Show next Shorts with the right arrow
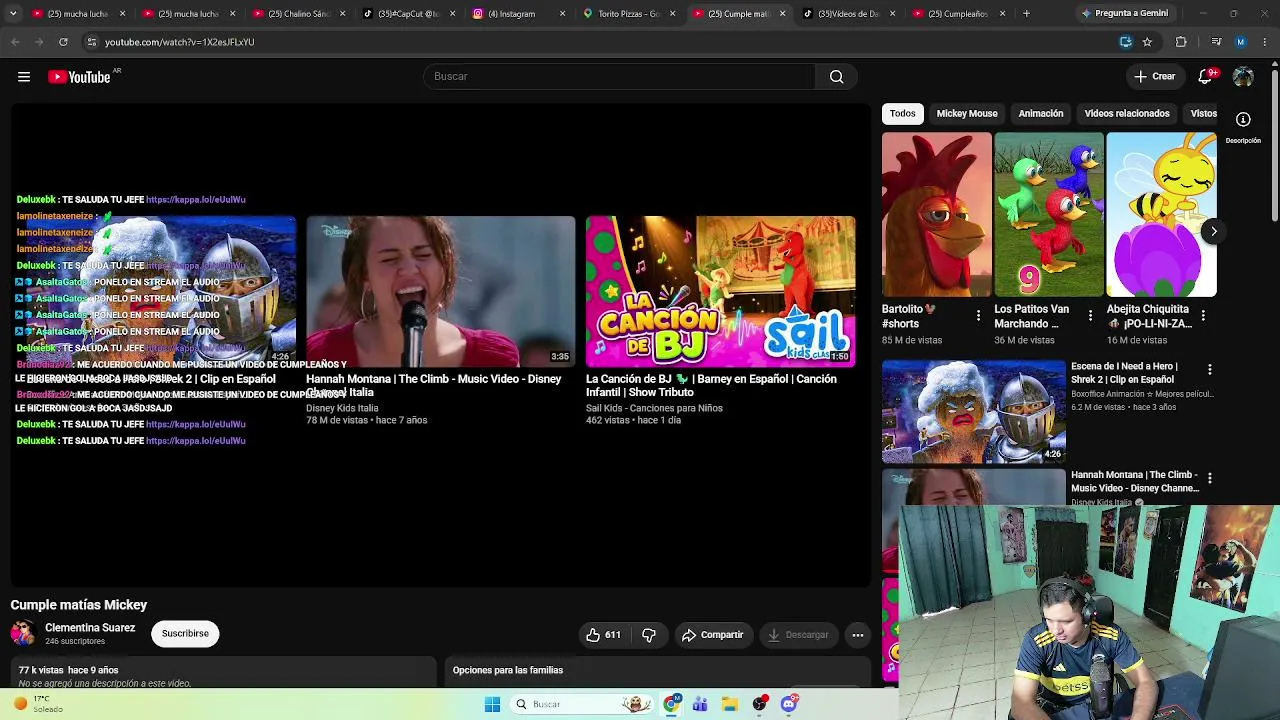This screenshot has width=1280, height=720. tap(1213, 232)
